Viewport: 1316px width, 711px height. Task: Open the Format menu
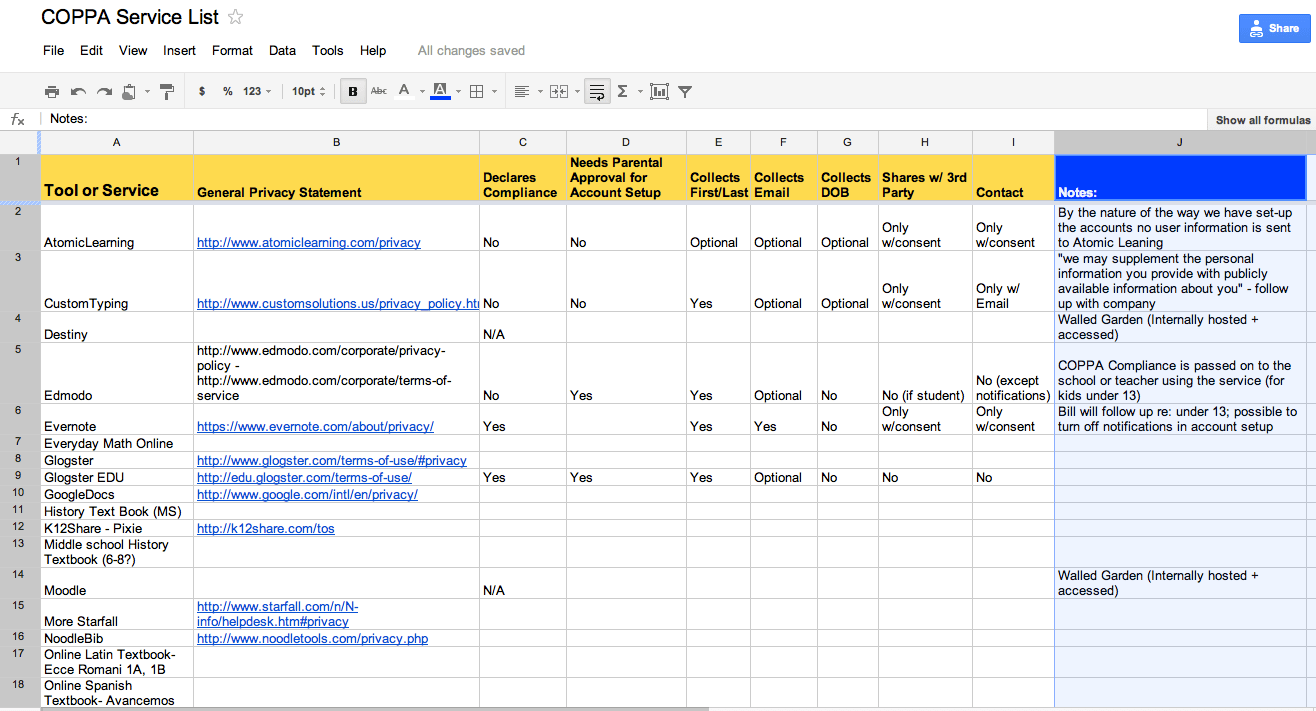tap(232, 50)
